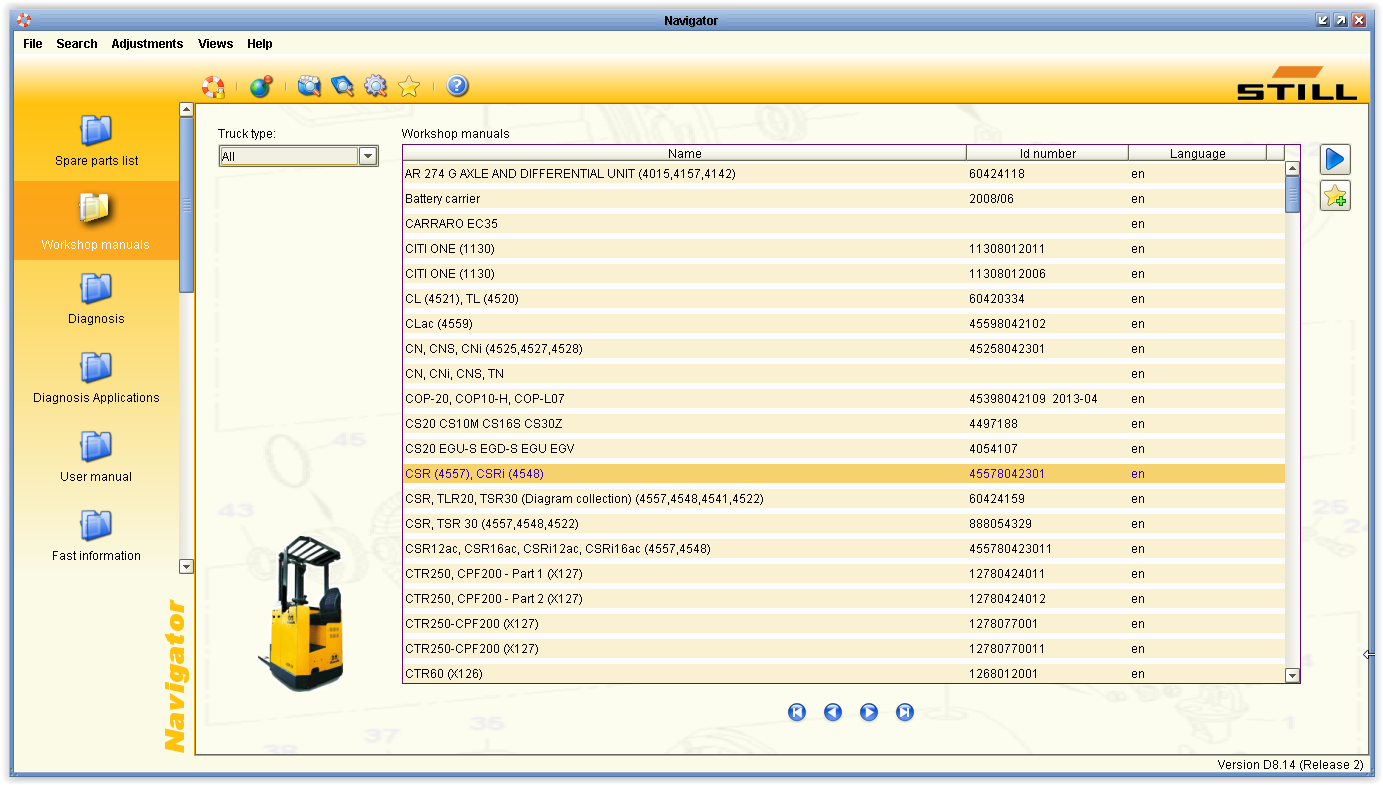Sort the list by Language column header
The height and width of the screenshot is (785, 1383).
tap(1197, 153)
